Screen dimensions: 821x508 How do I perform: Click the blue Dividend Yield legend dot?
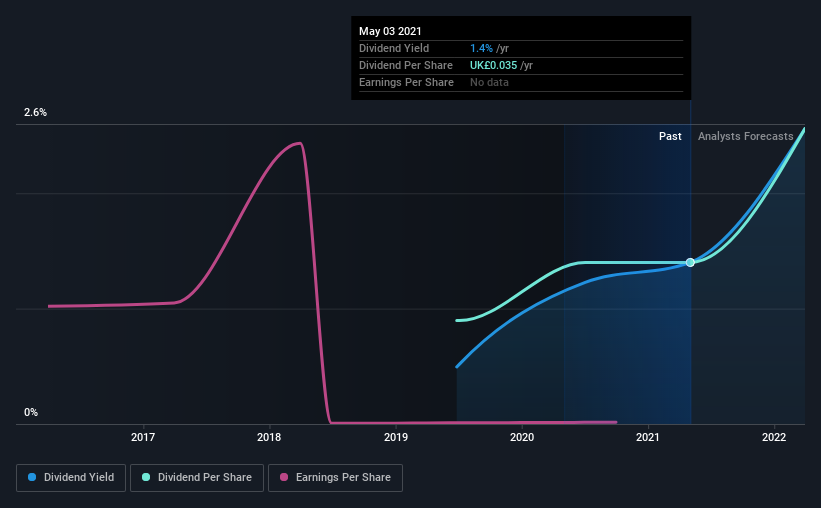point(32,477)
